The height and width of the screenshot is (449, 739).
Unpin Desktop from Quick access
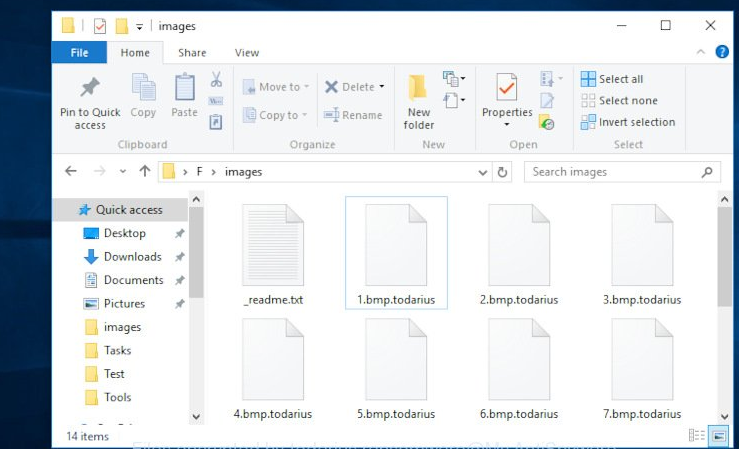180,234
